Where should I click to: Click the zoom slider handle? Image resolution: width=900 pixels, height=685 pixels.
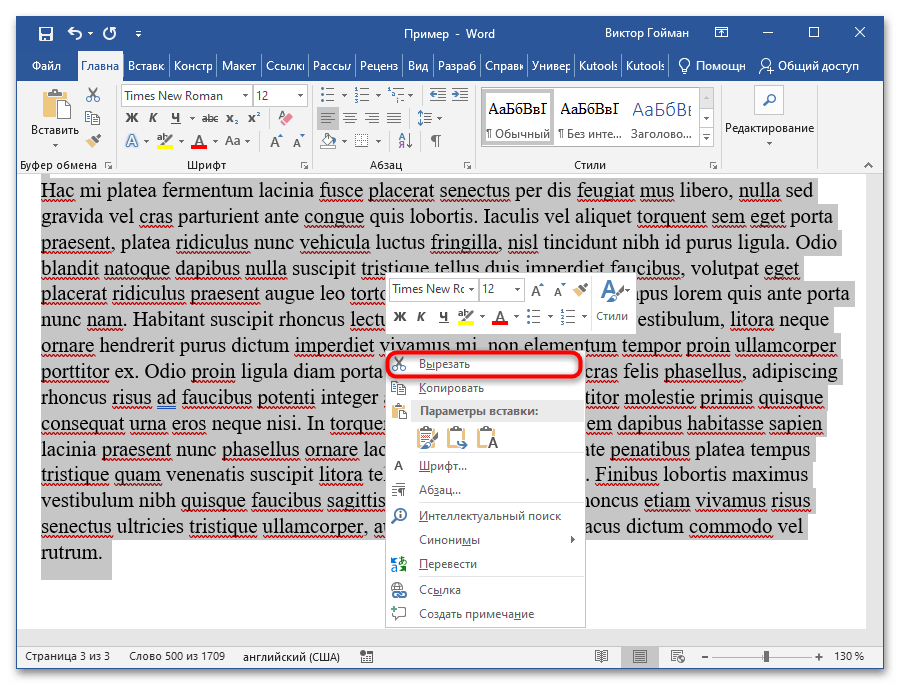point(766,656)
